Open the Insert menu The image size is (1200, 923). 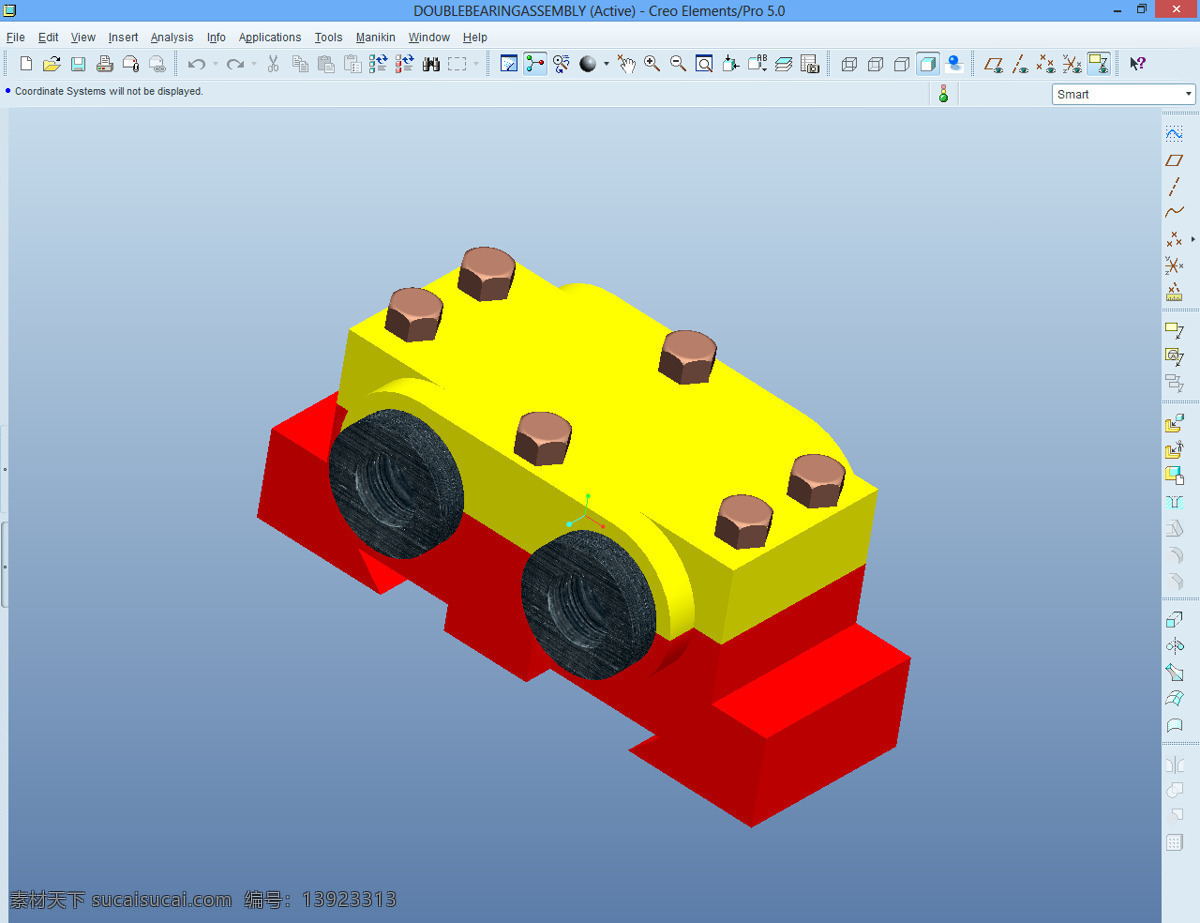(123, 37)
